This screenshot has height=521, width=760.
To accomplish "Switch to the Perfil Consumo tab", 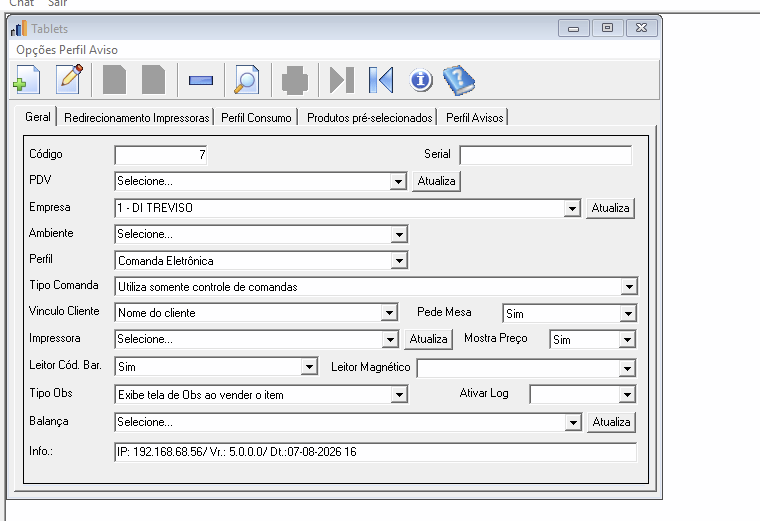I will (256, 118).
